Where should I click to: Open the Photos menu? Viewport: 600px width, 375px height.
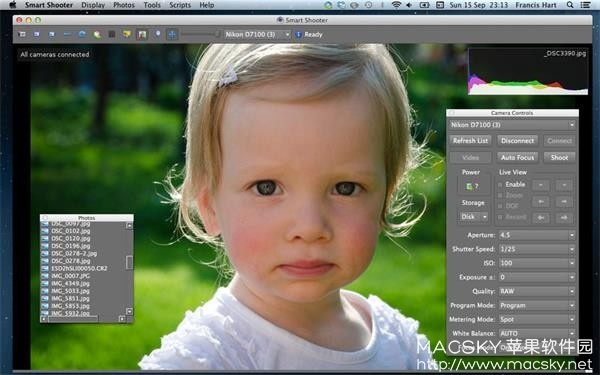coord(124,5)
